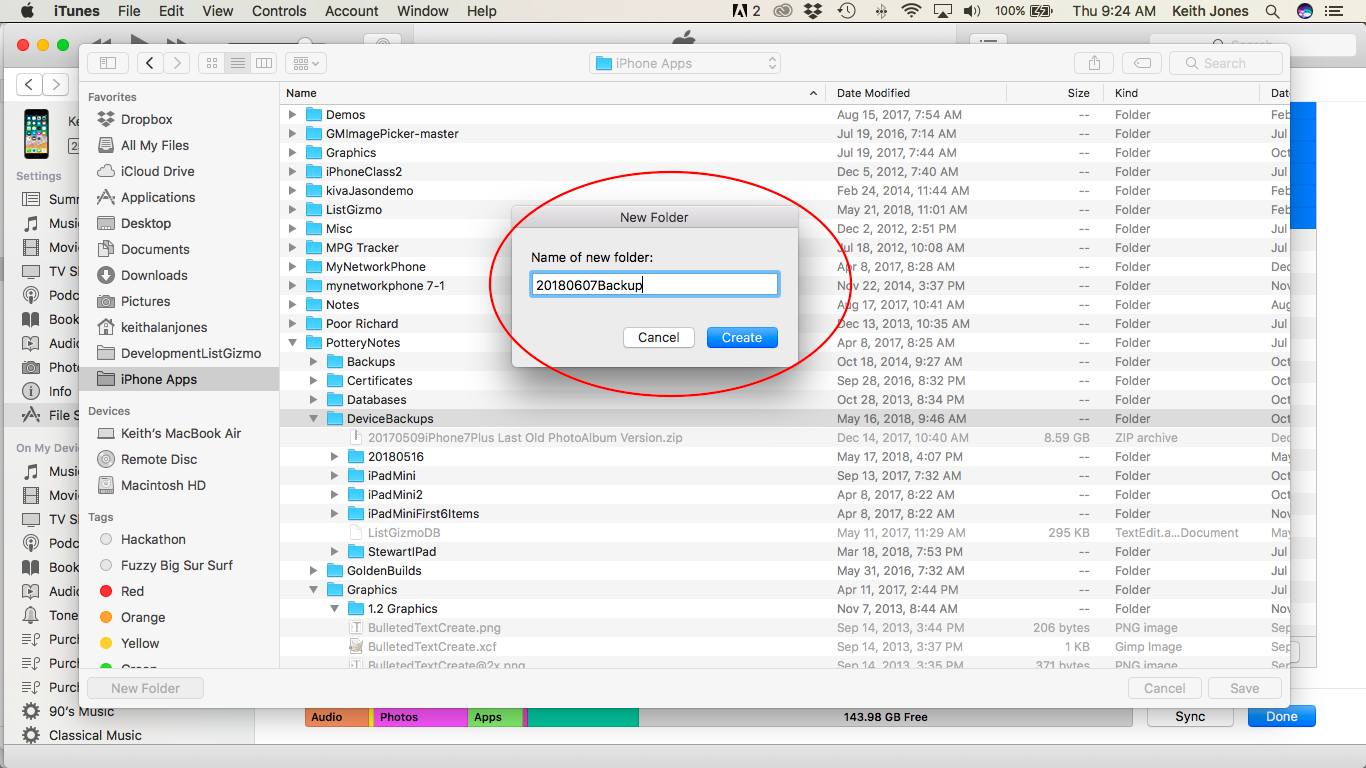
Task: Select the MPG Tracker folder row
Action: 784,248
